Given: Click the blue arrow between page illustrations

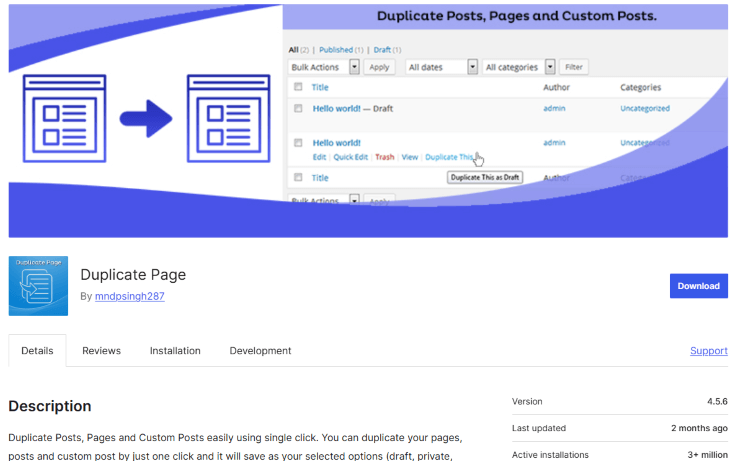Looking at the screenshot, I should (x=146, y=118).
